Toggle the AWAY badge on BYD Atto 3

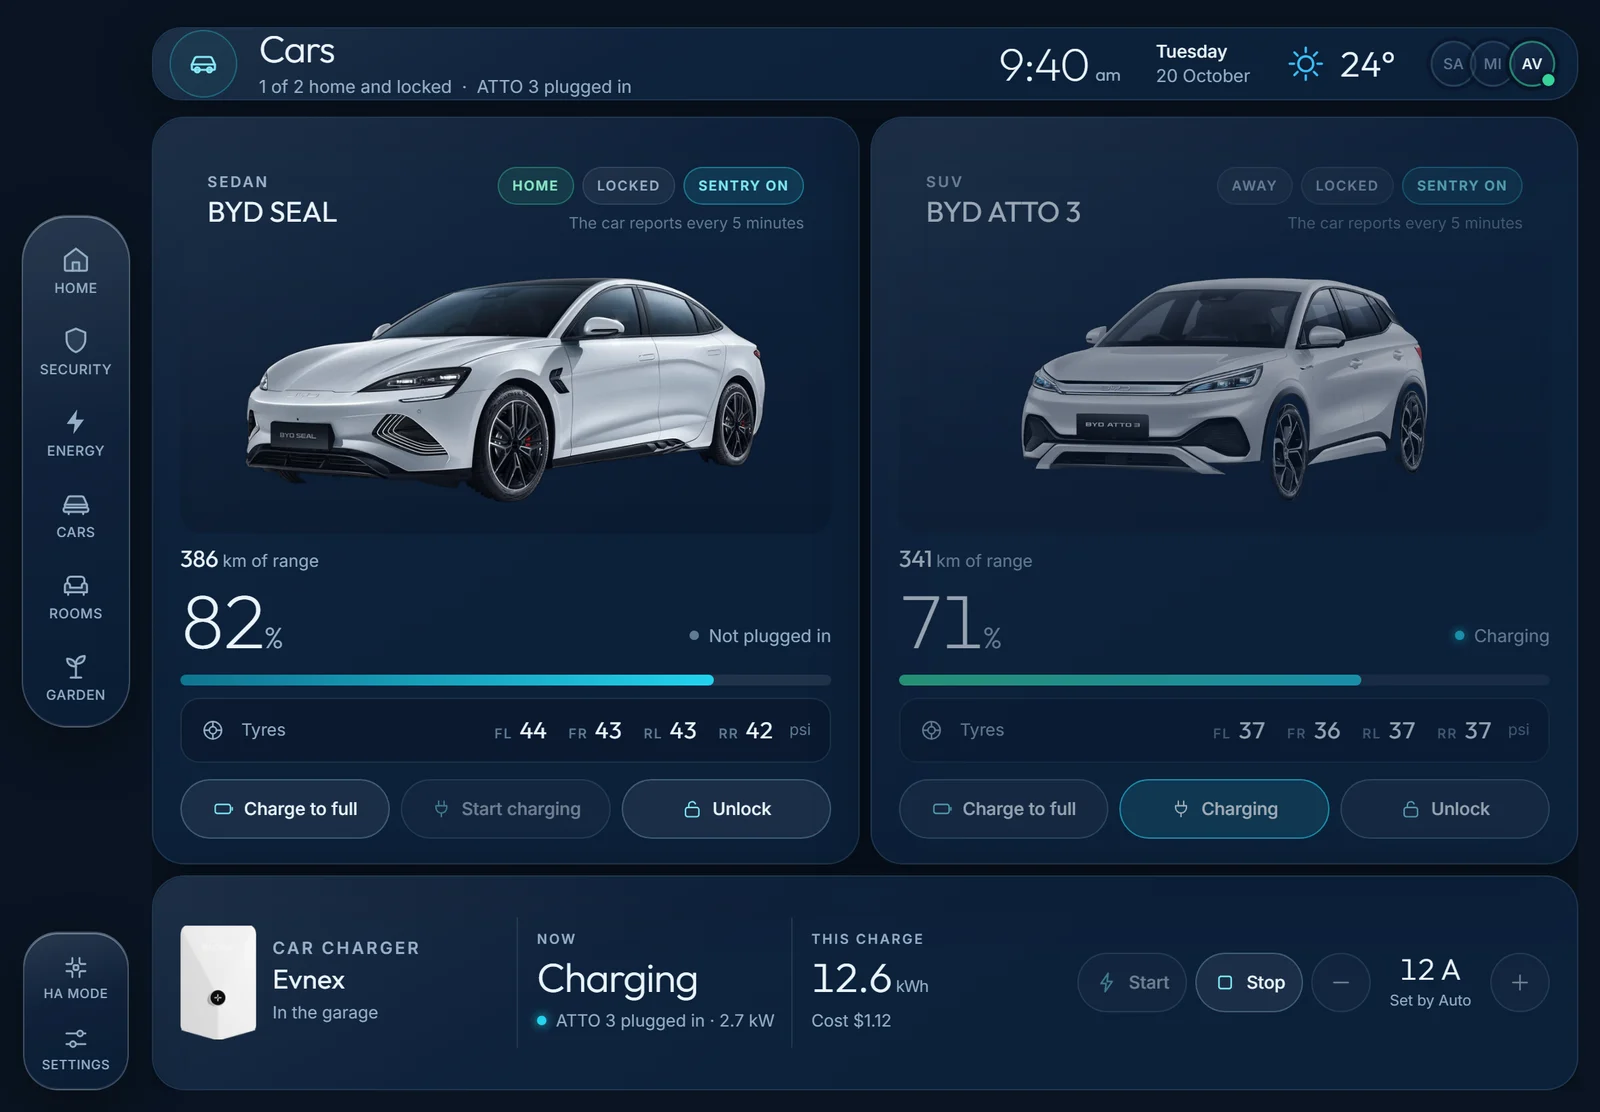click(x=1254, y=186)
